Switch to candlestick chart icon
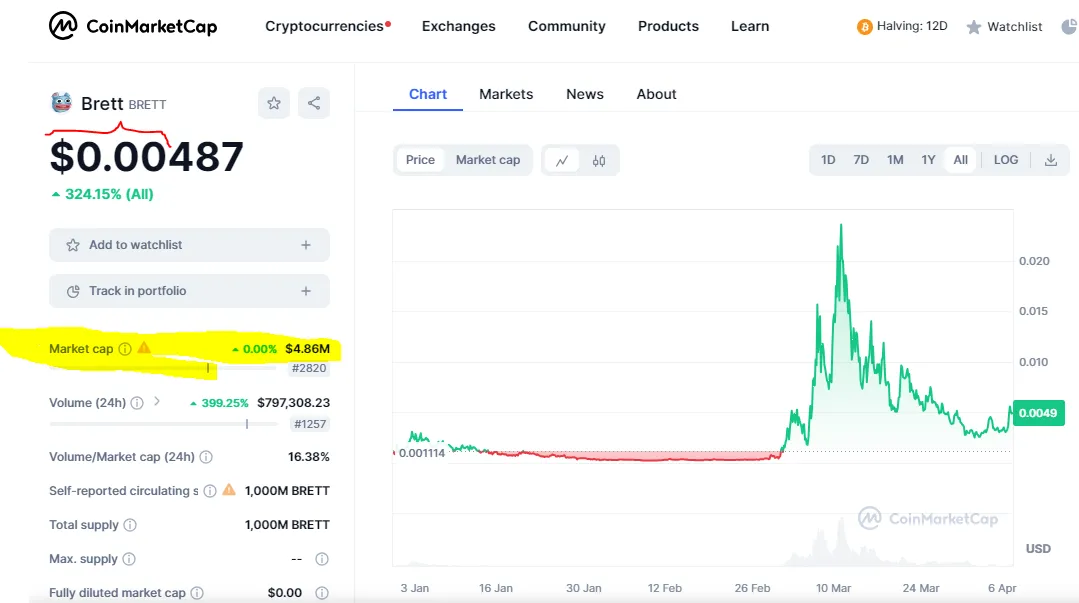 pos(599,160)
